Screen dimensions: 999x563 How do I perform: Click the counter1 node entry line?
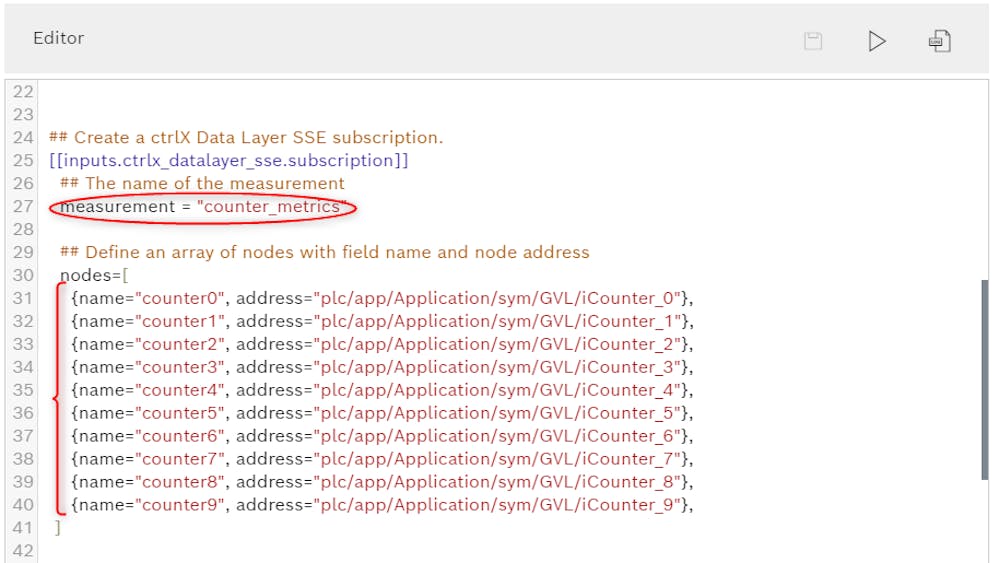click(382, 321)
